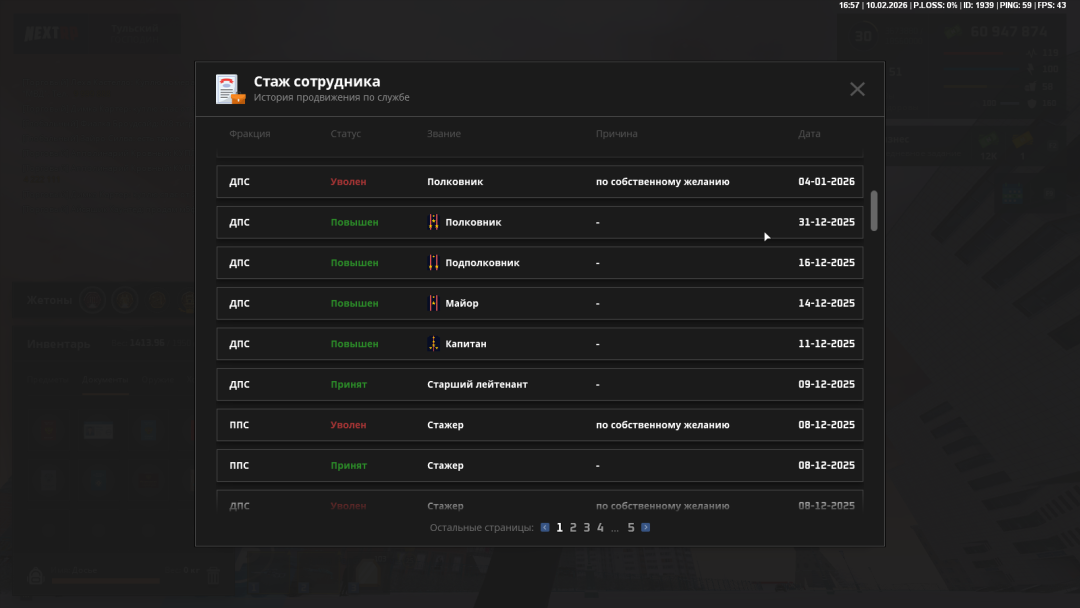Image resolution: width=1080 pixels, height=608 pixels.
Task: Click the Captain rank insignia icon
Action: [434, 344]
